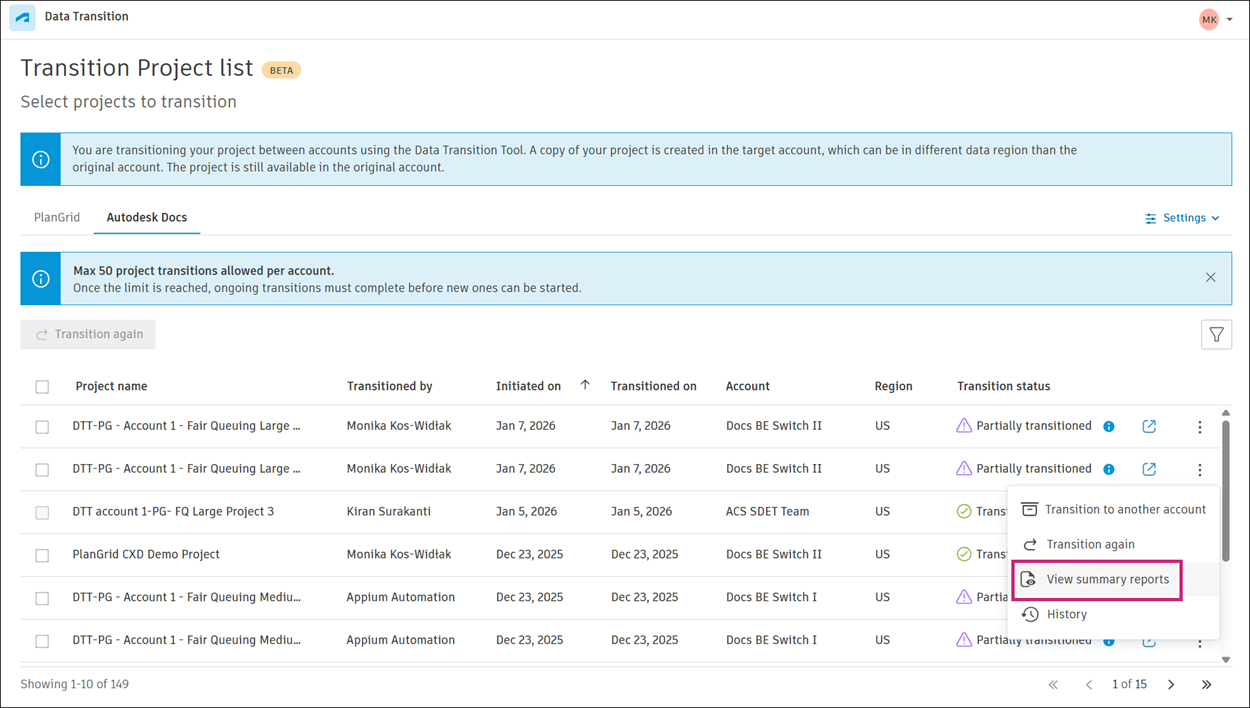Click info icon beside first Partially transitioned status
This screenshot has width=1250, height=708.
(x=1108, y=427)
